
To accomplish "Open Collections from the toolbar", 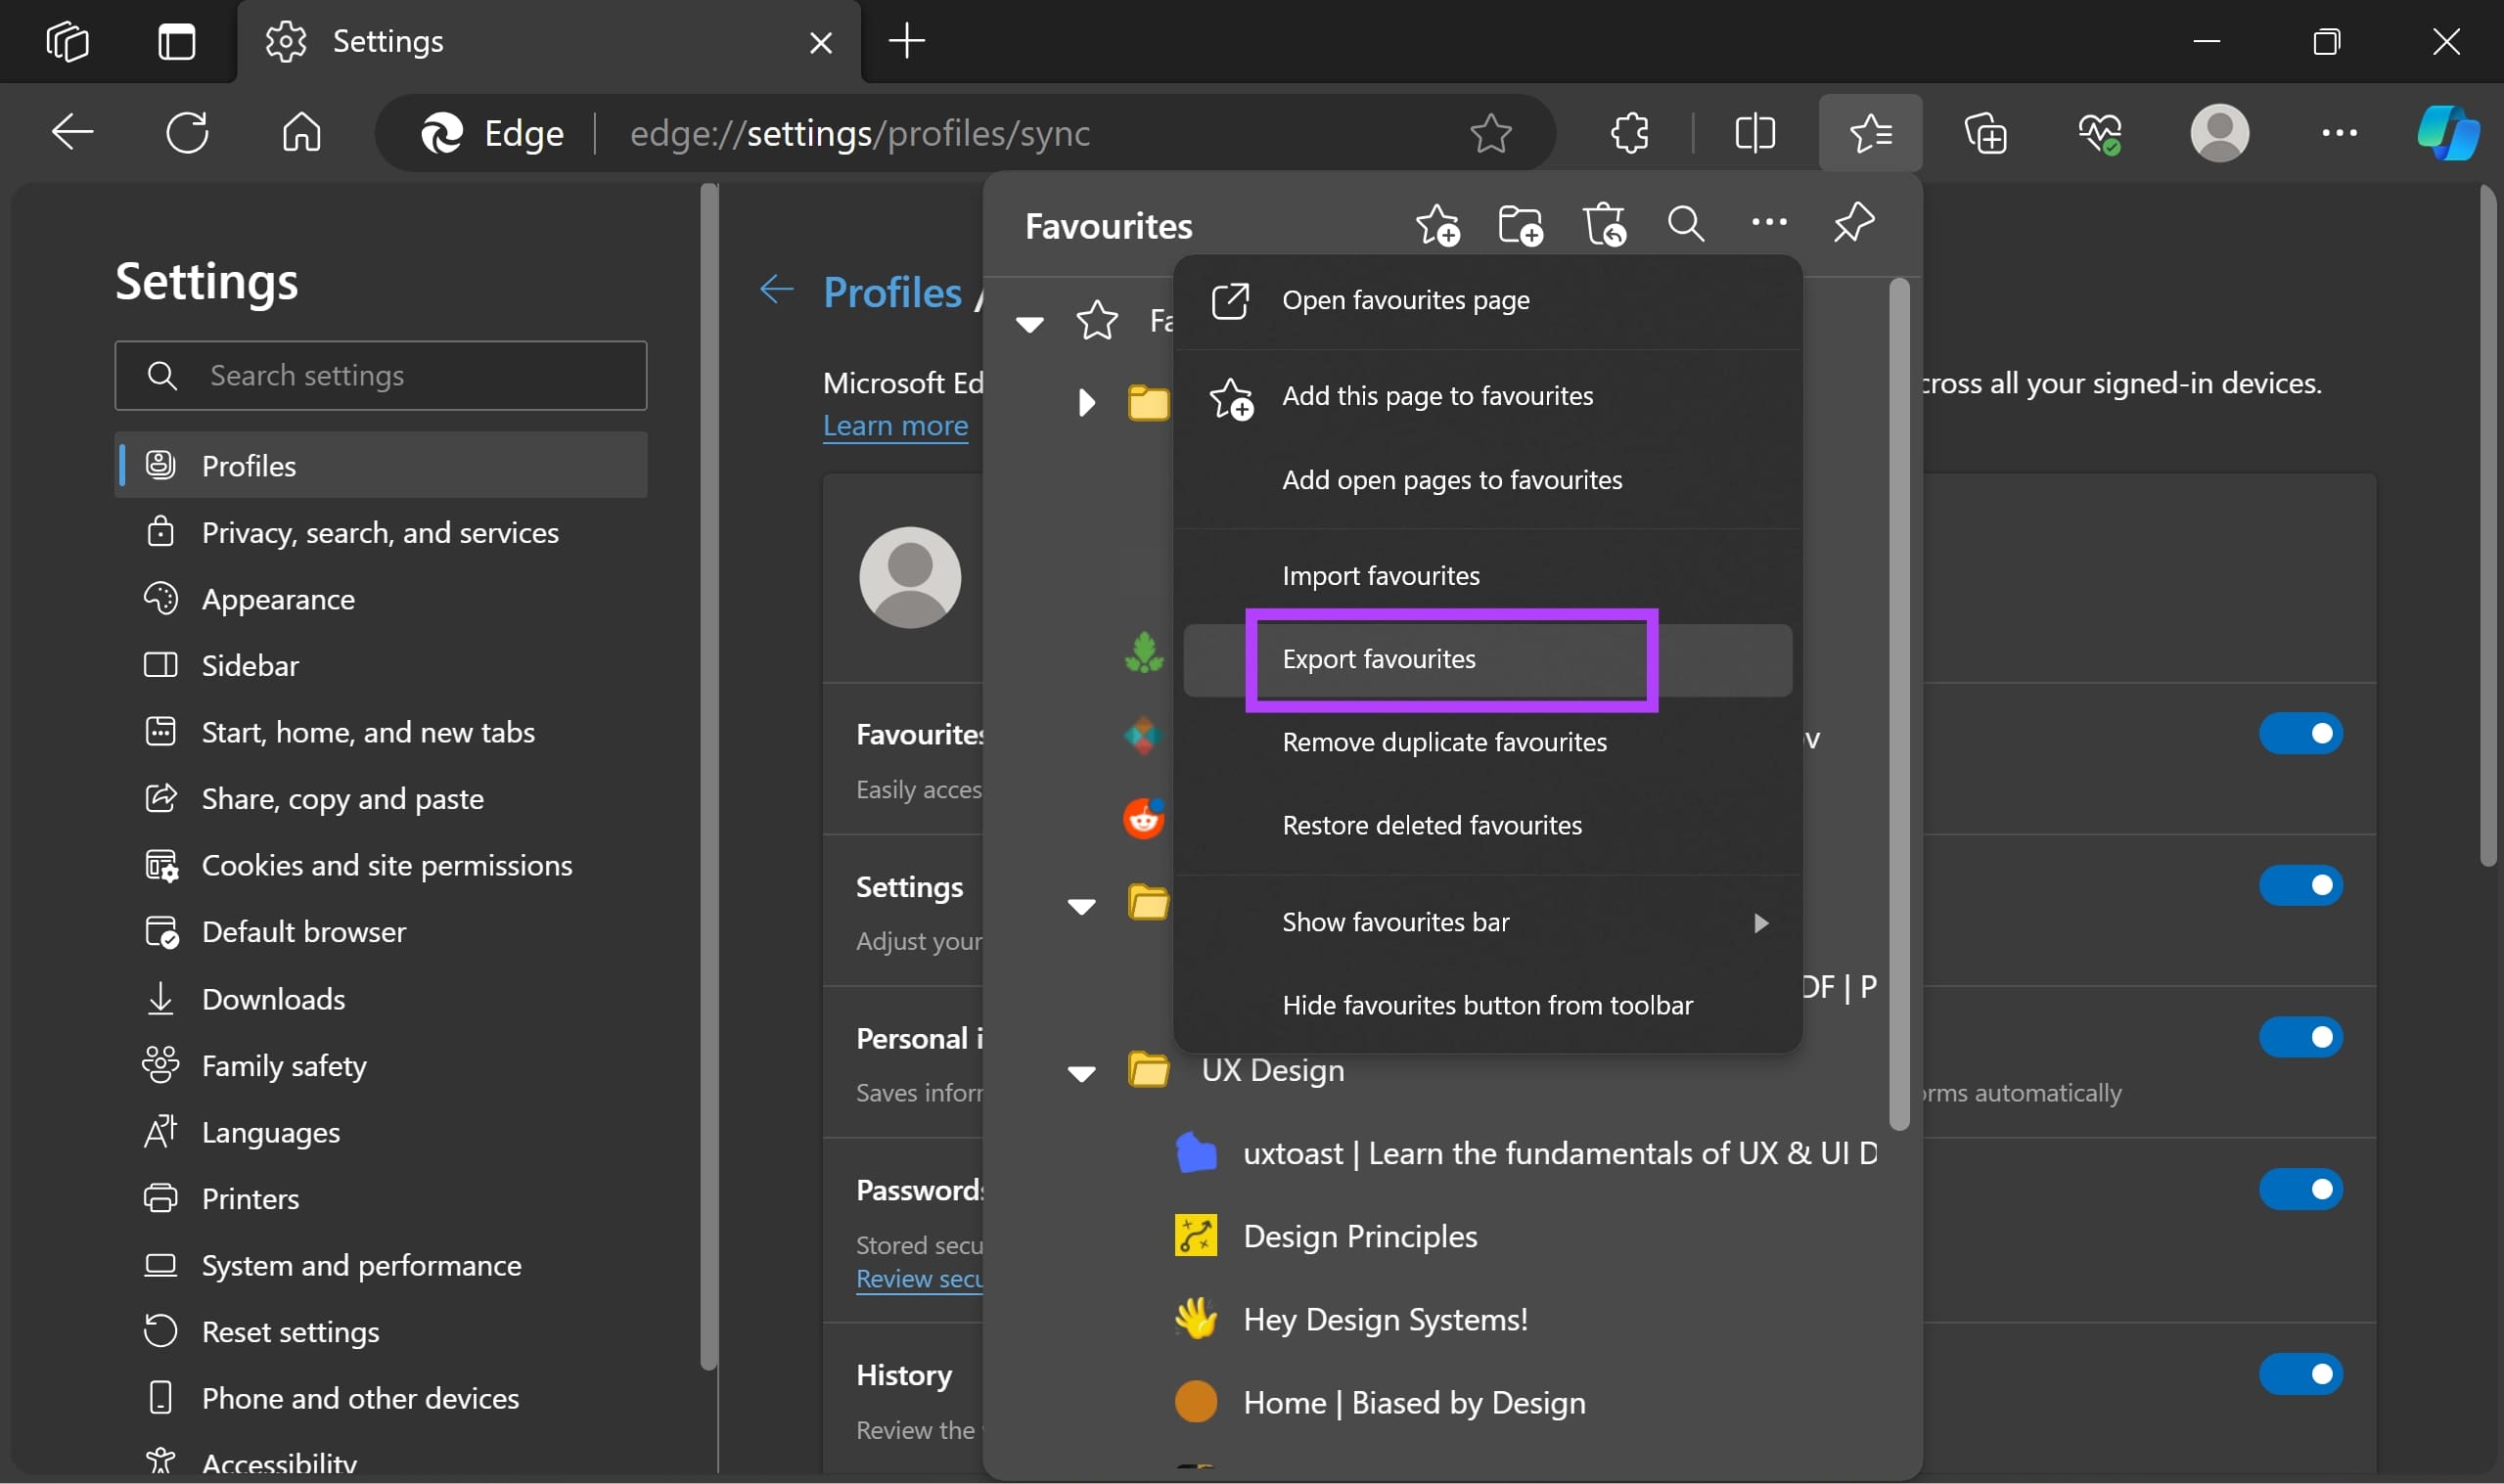I will 1986,132.
